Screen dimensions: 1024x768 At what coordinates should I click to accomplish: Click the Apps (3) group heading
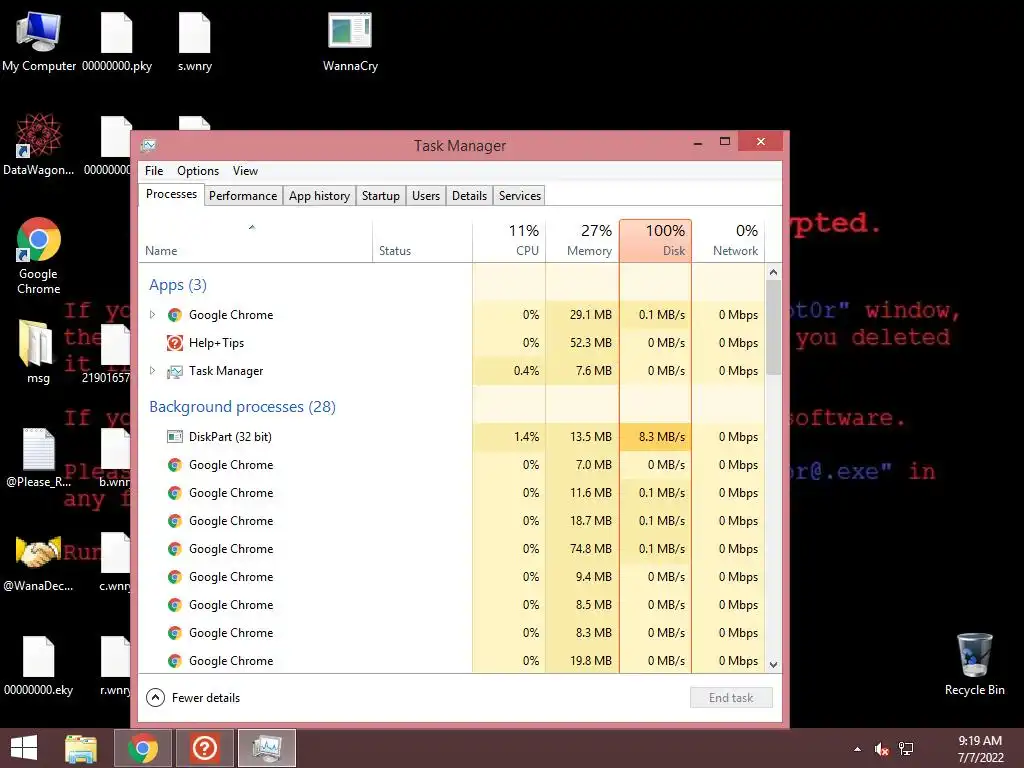coord(178,285)
